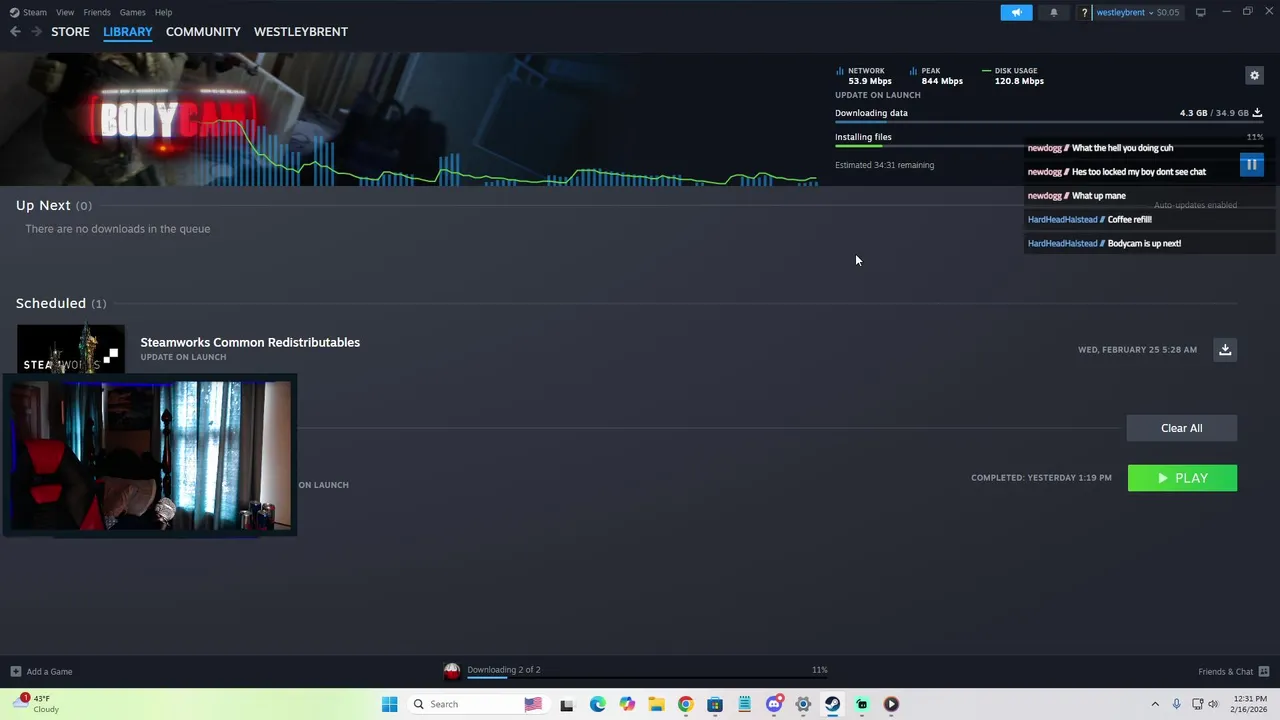
Task: Open Microsoft Store from the taskbar
Action: pos(715,704)
